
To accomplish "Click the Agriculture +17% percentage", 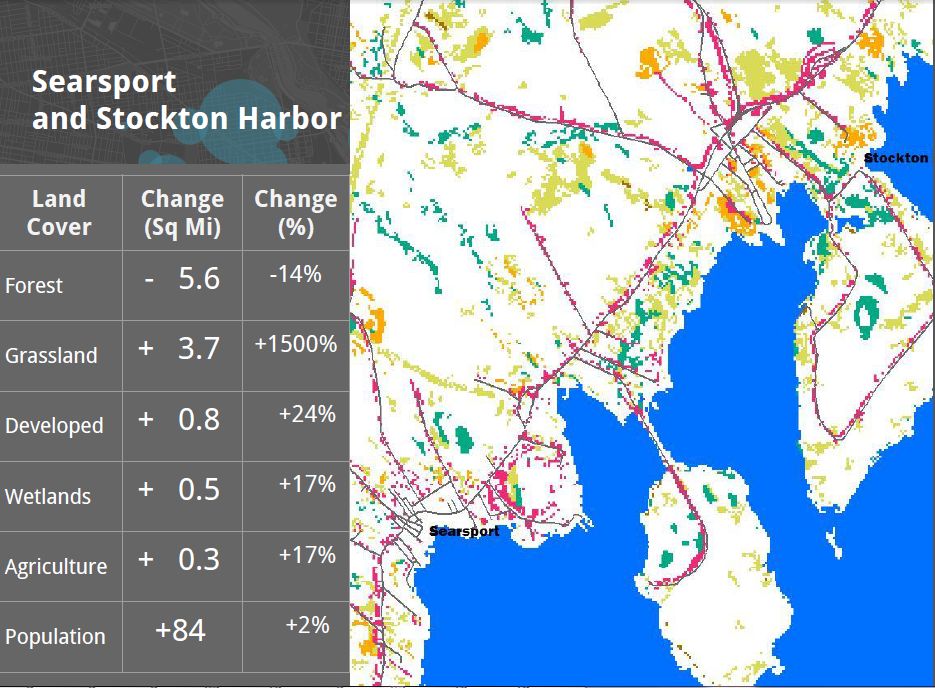I will 307,555.
